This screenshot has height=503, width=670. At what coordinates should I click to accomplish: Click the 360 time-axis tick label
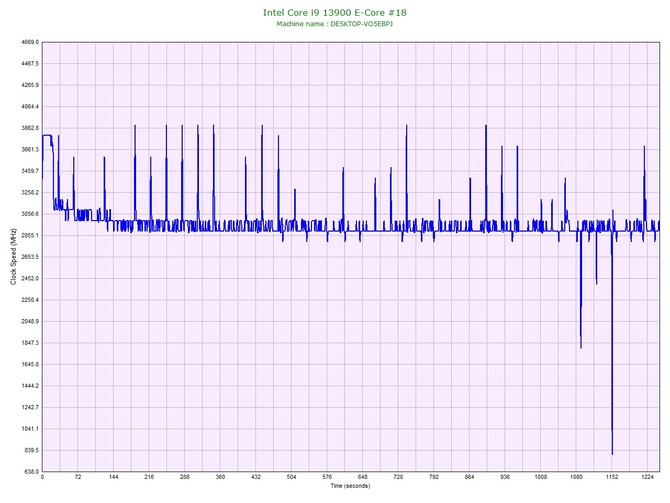coord(220,477)
